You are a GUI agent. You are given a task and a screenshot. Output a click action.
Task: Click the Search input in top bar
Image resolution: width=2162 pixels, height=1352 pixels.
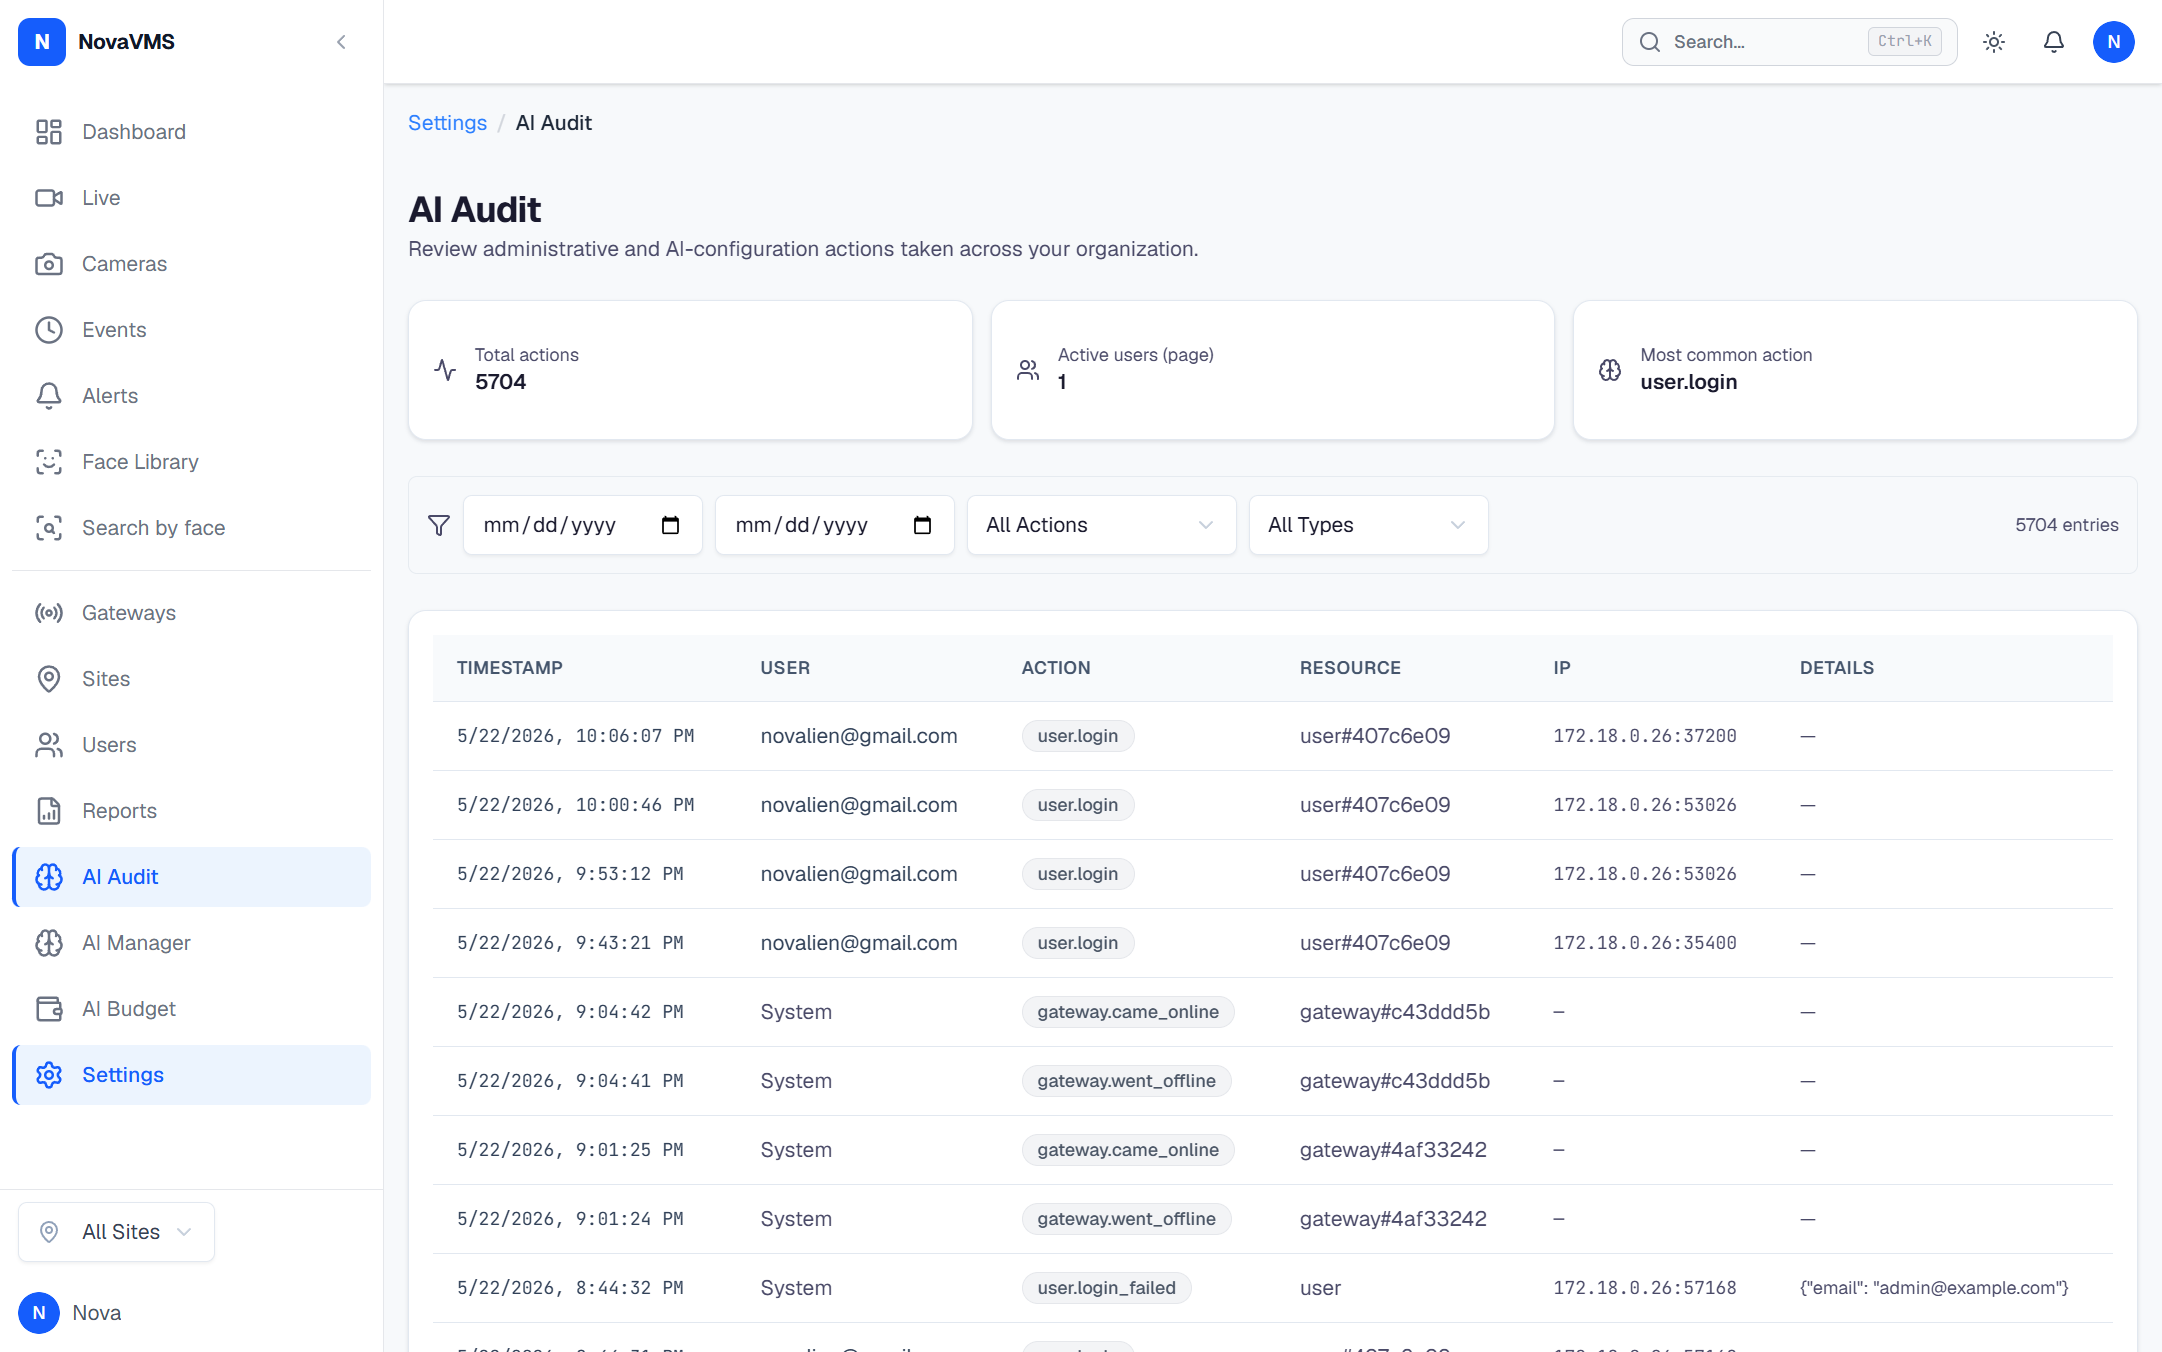coord(1789,42)
